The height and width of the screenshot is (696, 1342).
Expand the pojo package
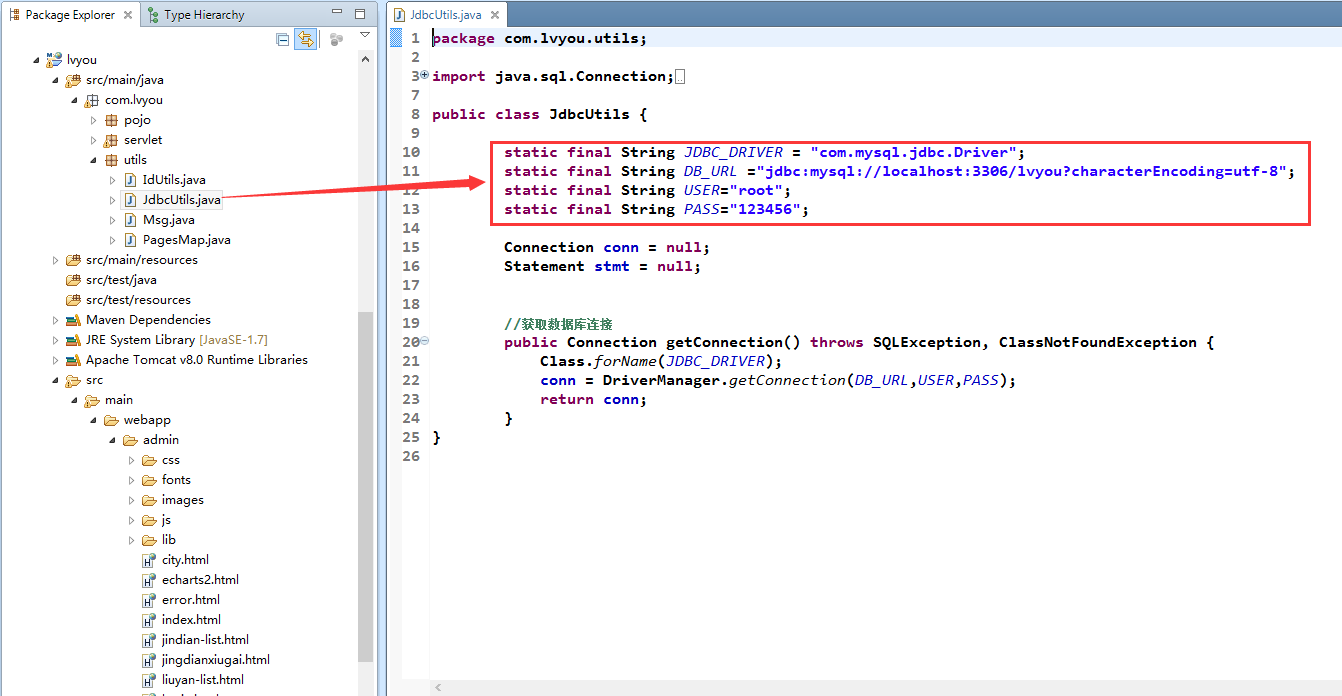[x=94, y=120]
